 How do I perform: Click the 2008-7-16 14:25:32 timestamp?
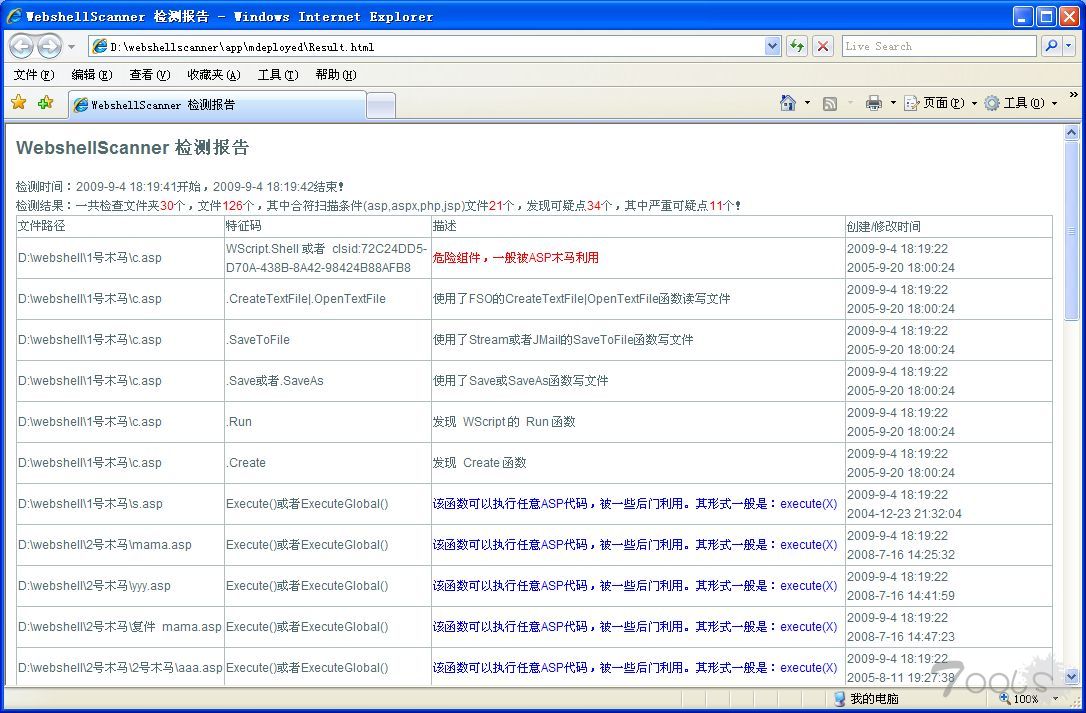[901, 554]
